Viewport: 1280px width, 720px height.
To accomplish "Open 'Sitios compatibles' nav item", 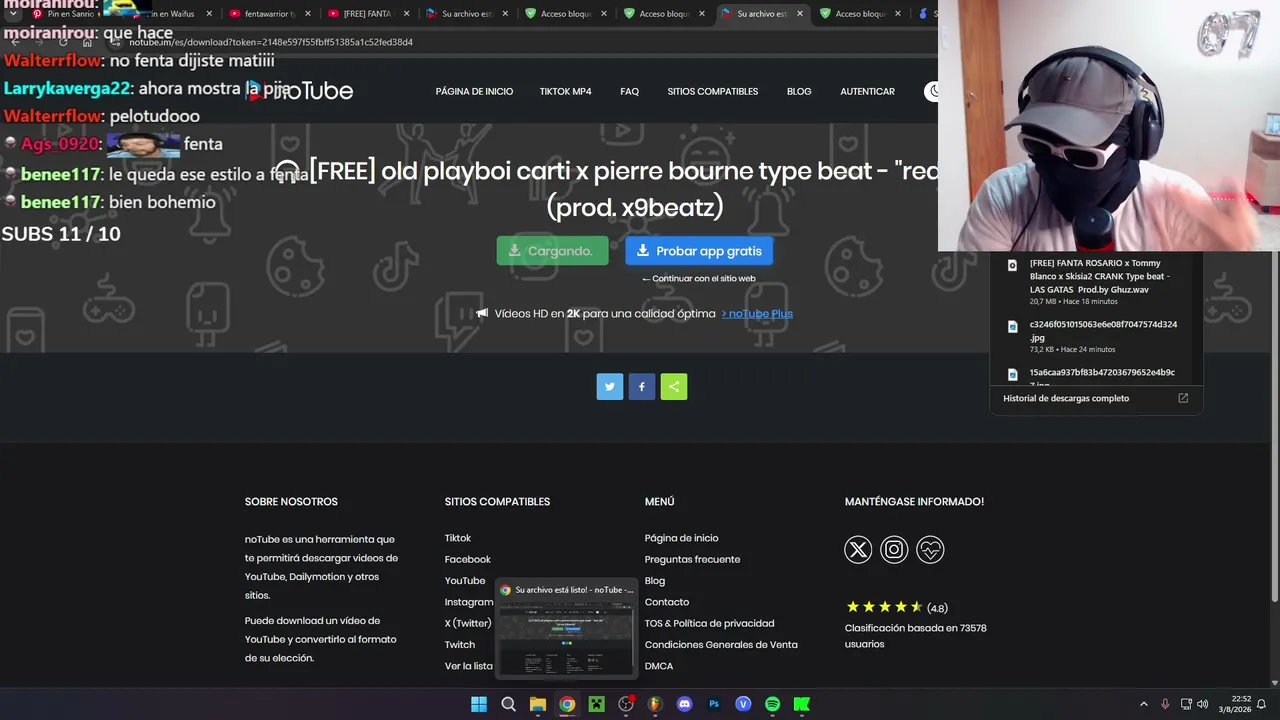I will click(713, 91).
